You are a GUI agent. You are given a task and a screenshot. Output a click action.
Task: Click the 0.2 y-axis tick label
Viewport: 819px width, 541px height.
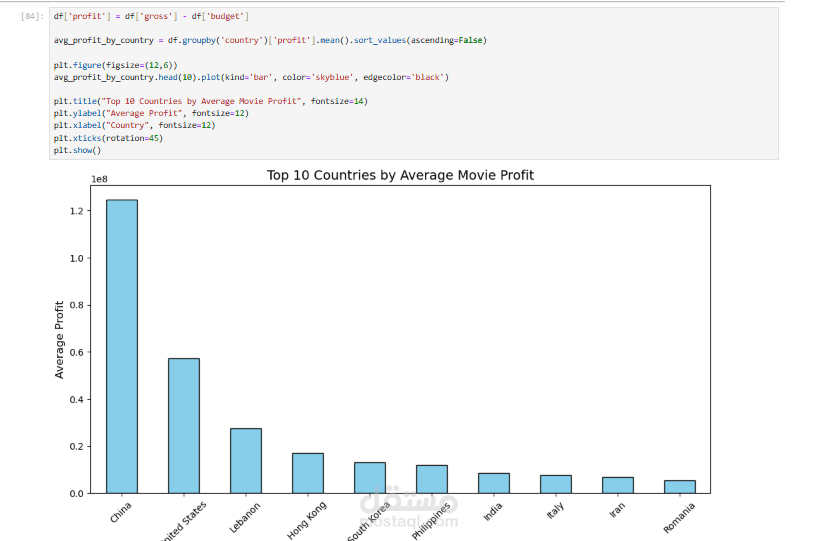[x=76, y=446]
